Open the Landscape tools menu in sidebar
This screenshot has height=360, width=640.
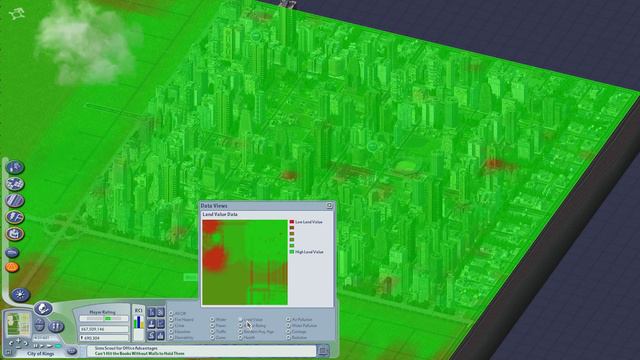(15, 167)
